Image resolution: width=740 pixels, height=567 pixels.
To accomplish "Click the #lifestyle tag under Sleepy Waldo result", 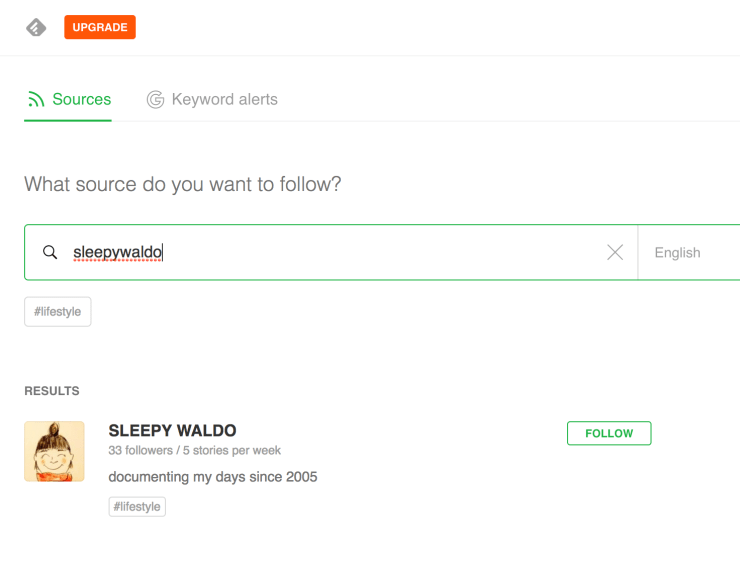I will (137, 507).
